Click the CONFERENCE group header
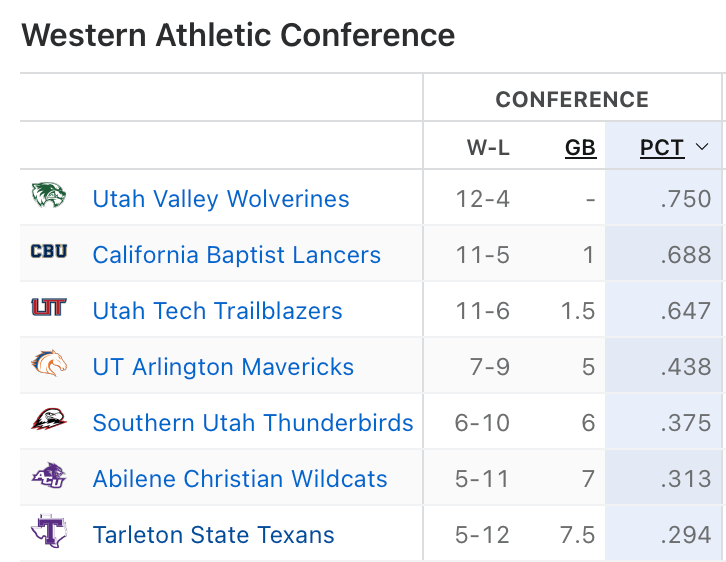Image resolution: width=726 pixels, height=562 pixels. [x=572, y=99]
